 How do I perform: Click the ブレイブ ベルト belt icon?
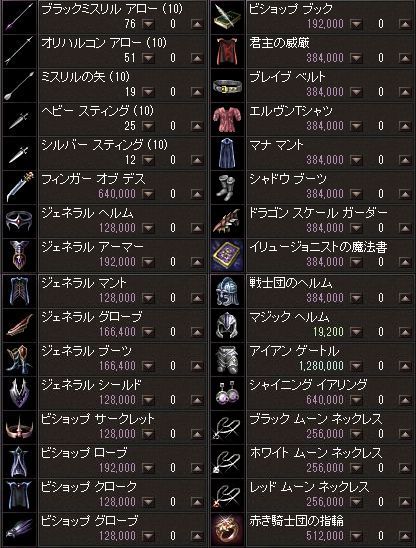pos(227,85)
